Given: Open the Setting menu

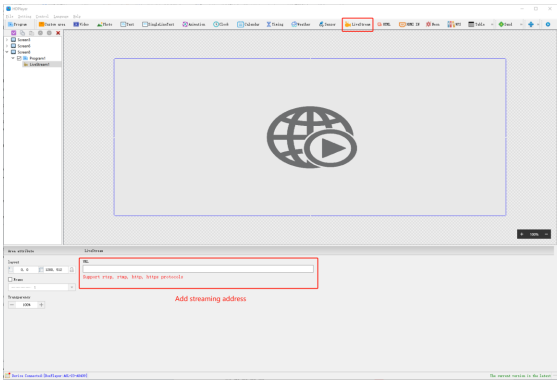Looking at the screenshot, I should pyautogui.click(x=25, y=16).
